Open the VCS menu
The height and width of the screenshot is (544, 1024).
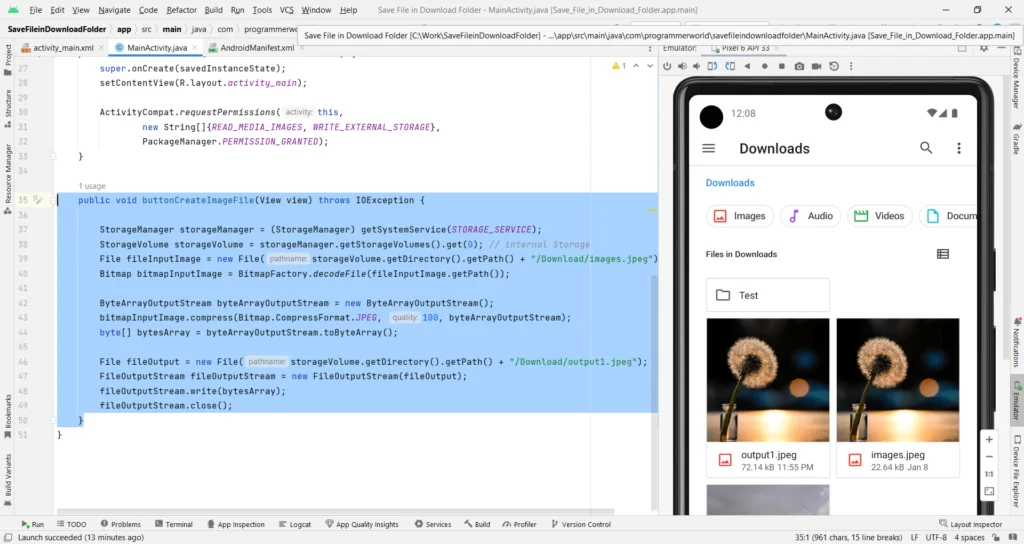[x=287, y=10]
